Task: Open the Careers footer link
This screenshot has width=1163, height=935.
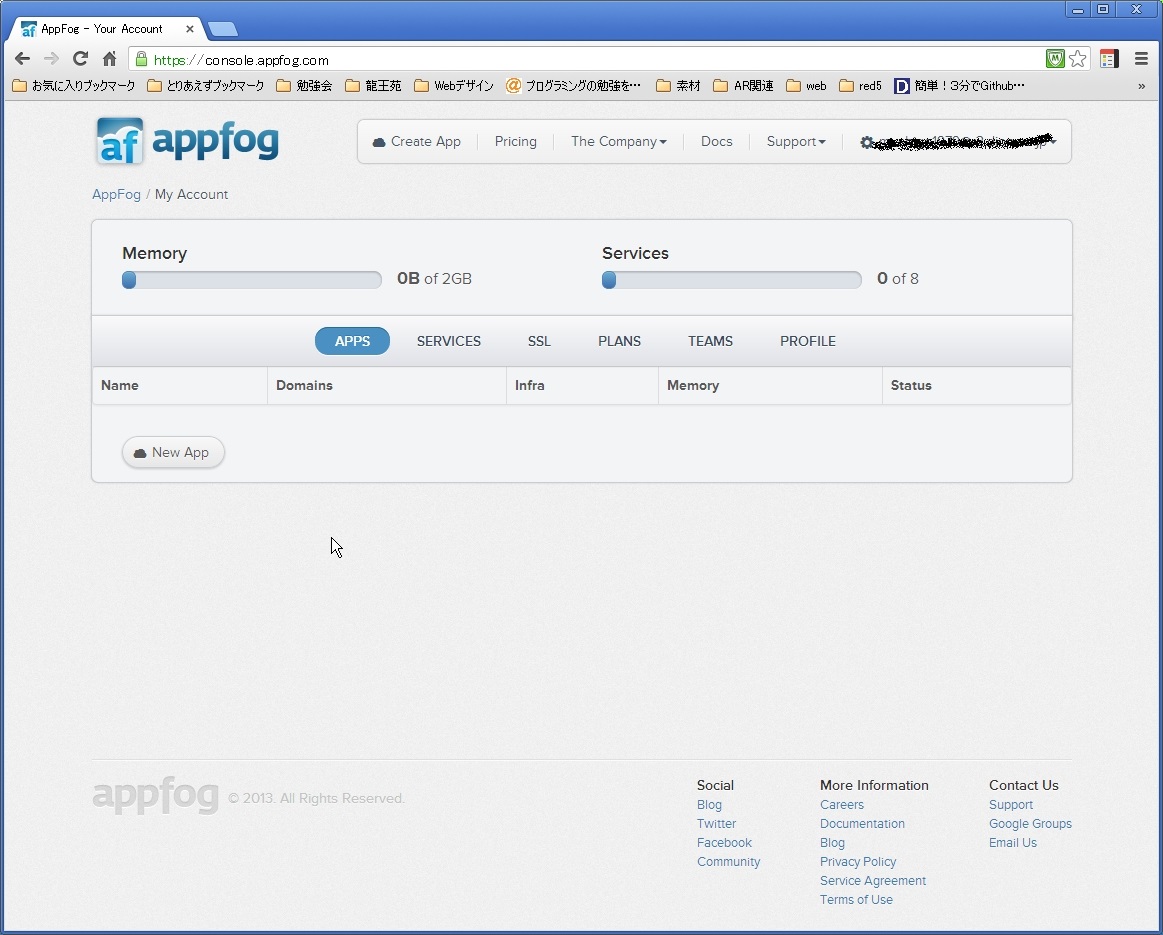Action: (842, 805)
